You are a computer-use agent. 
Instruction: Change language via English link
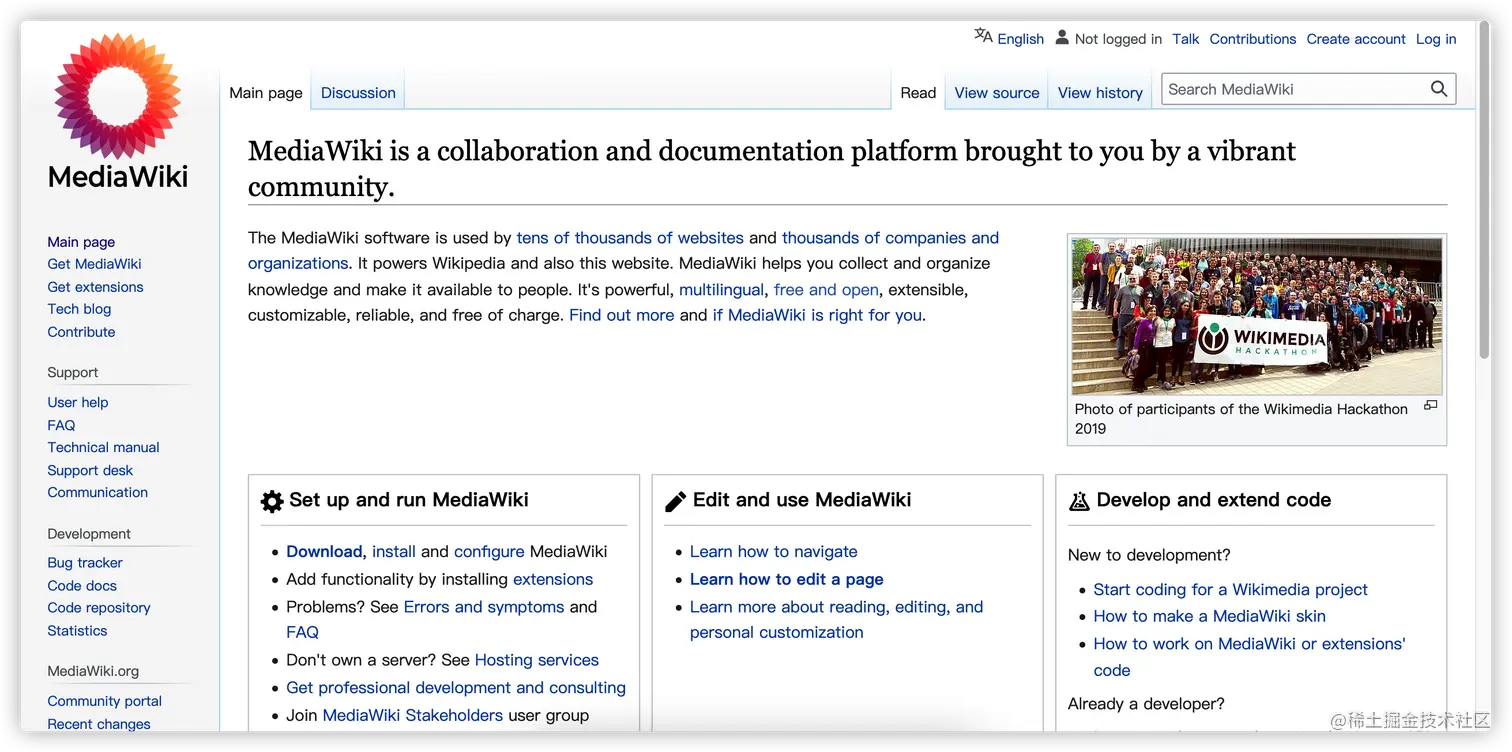click(1020, 39)
